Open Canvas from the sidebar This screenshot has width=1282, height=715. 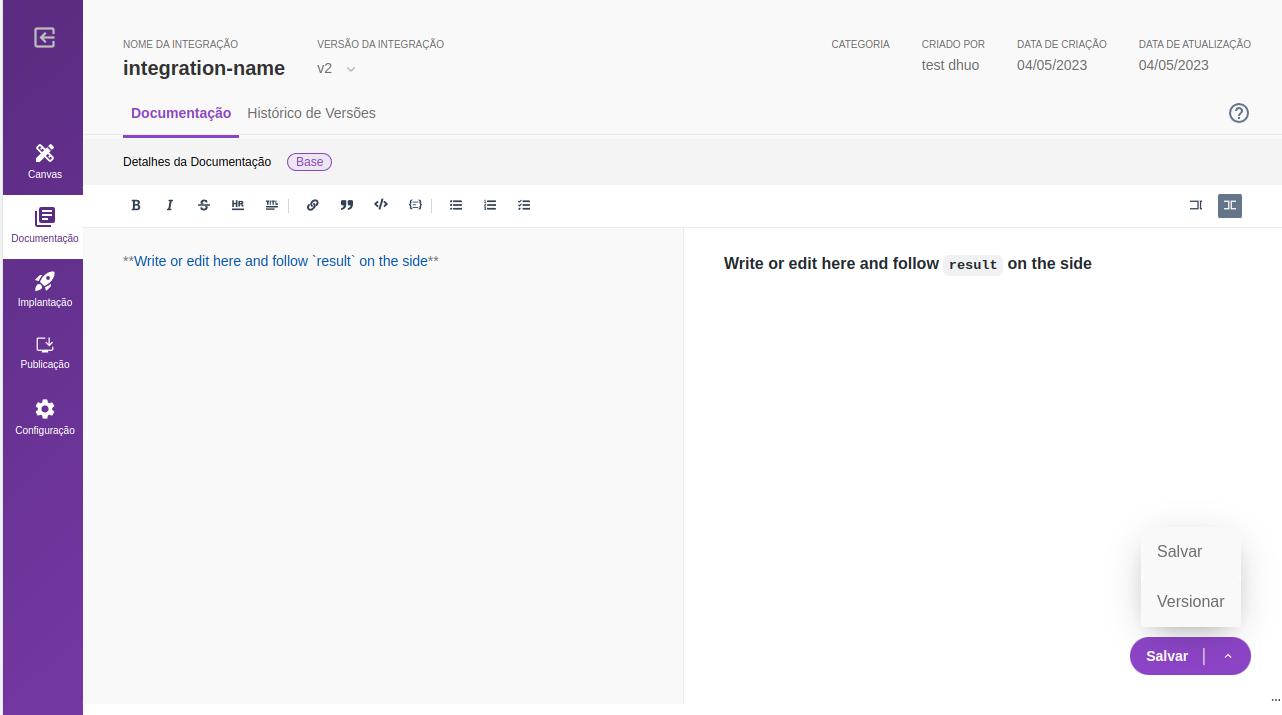[44, 162]
